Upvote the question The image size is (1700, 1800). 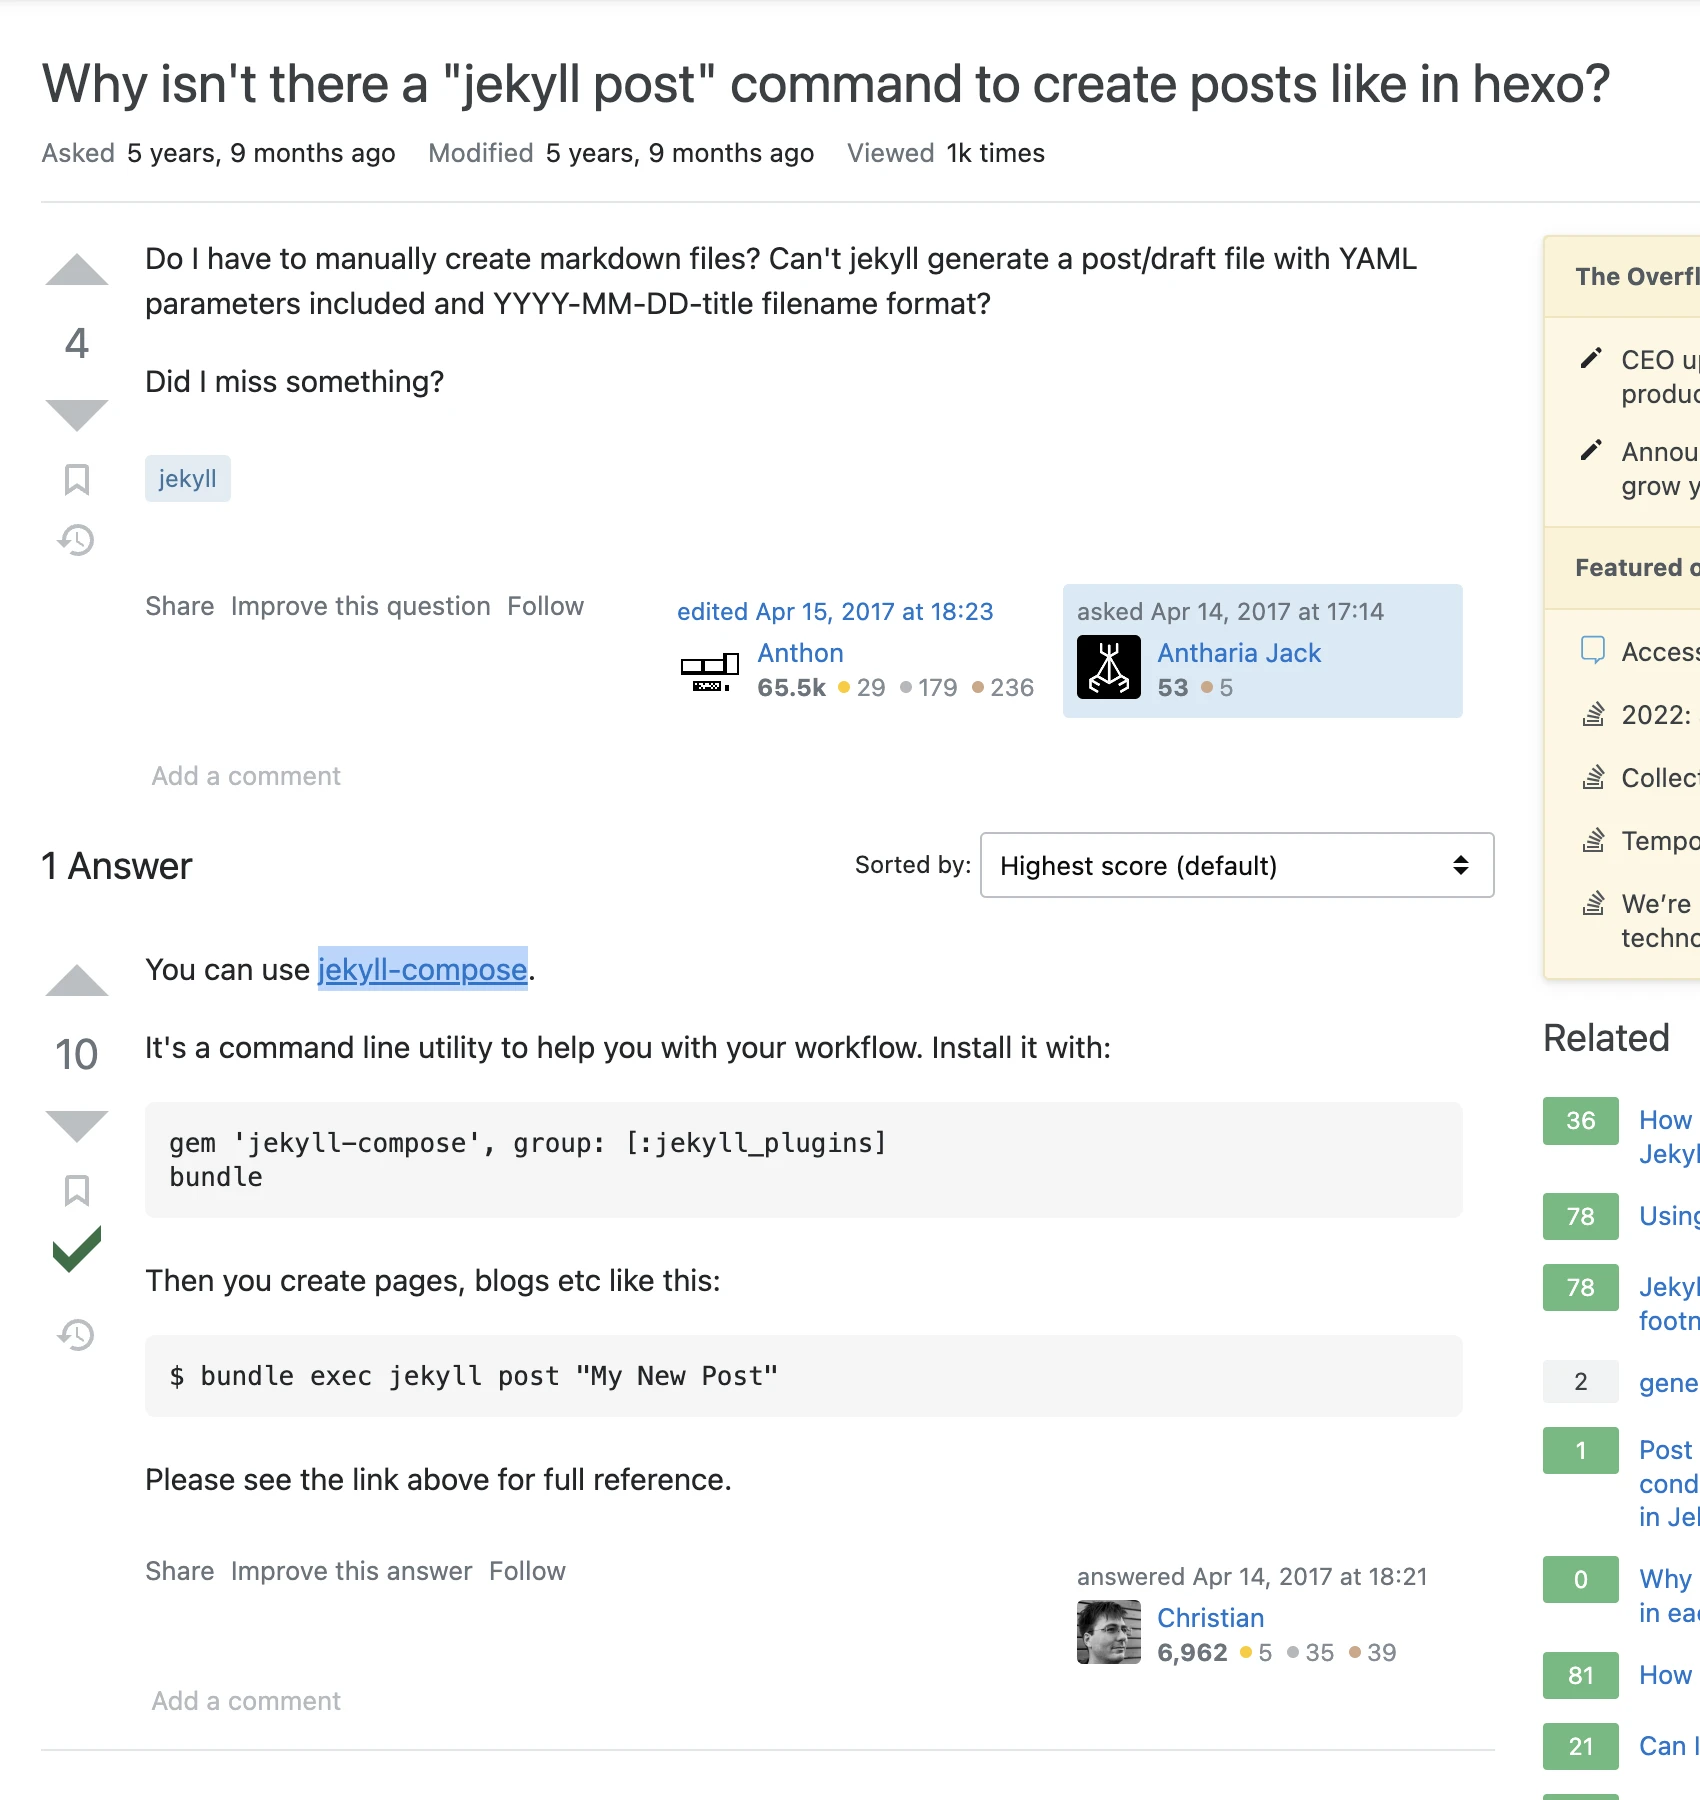(x=77, y=271)
